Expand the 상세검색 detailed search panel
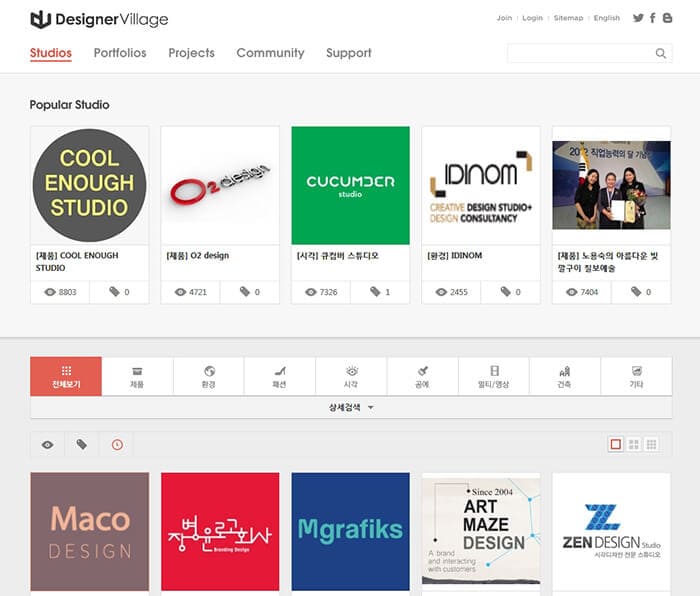This screenshot has height=596, width=700. click(350, 407)
